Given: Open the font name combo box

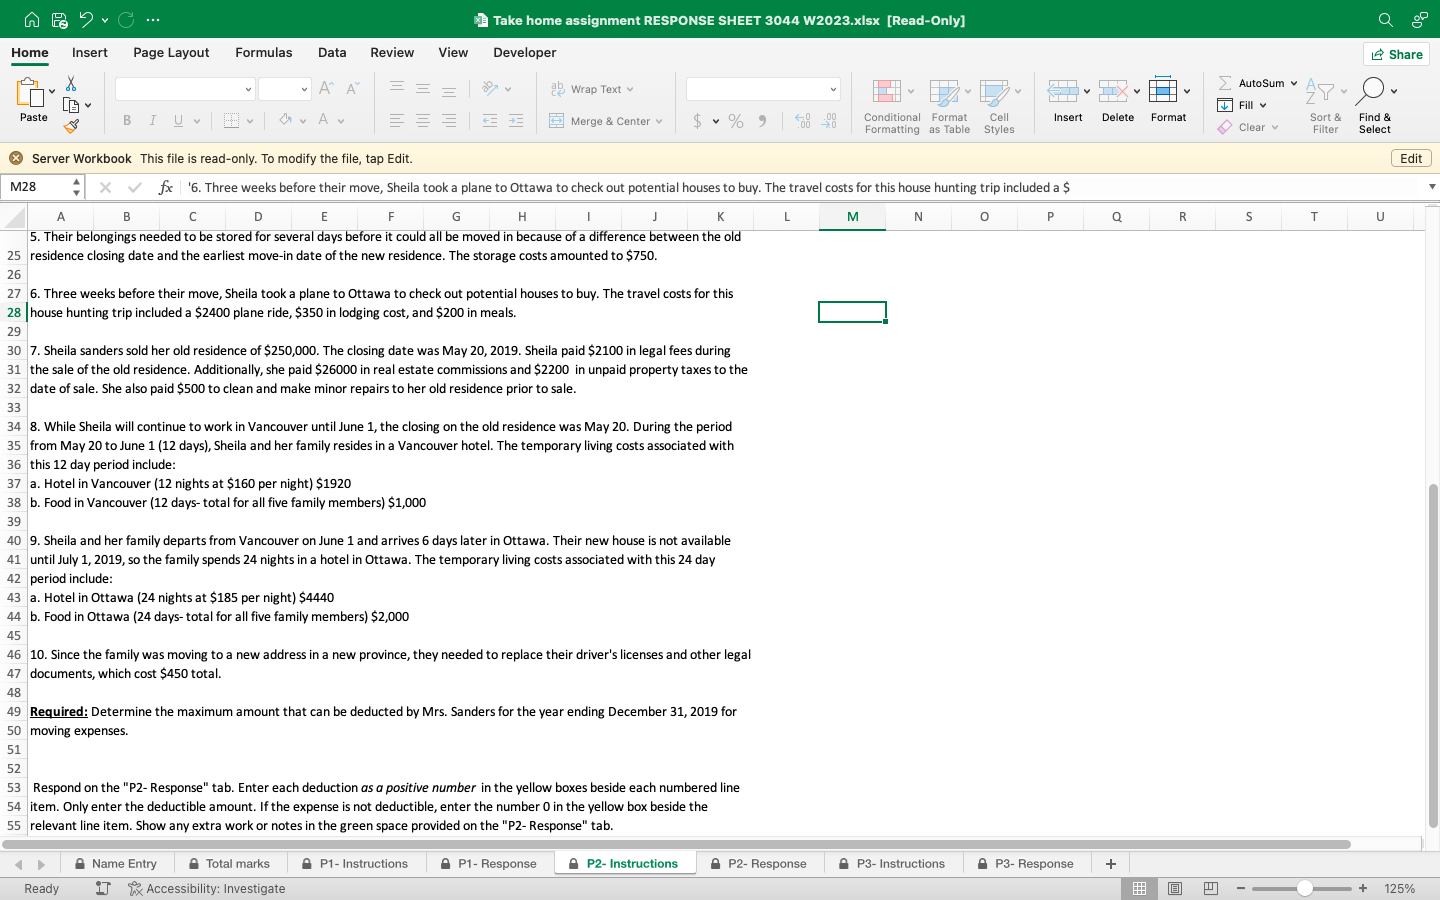Looking at the screenshot, I should point(185,89).
